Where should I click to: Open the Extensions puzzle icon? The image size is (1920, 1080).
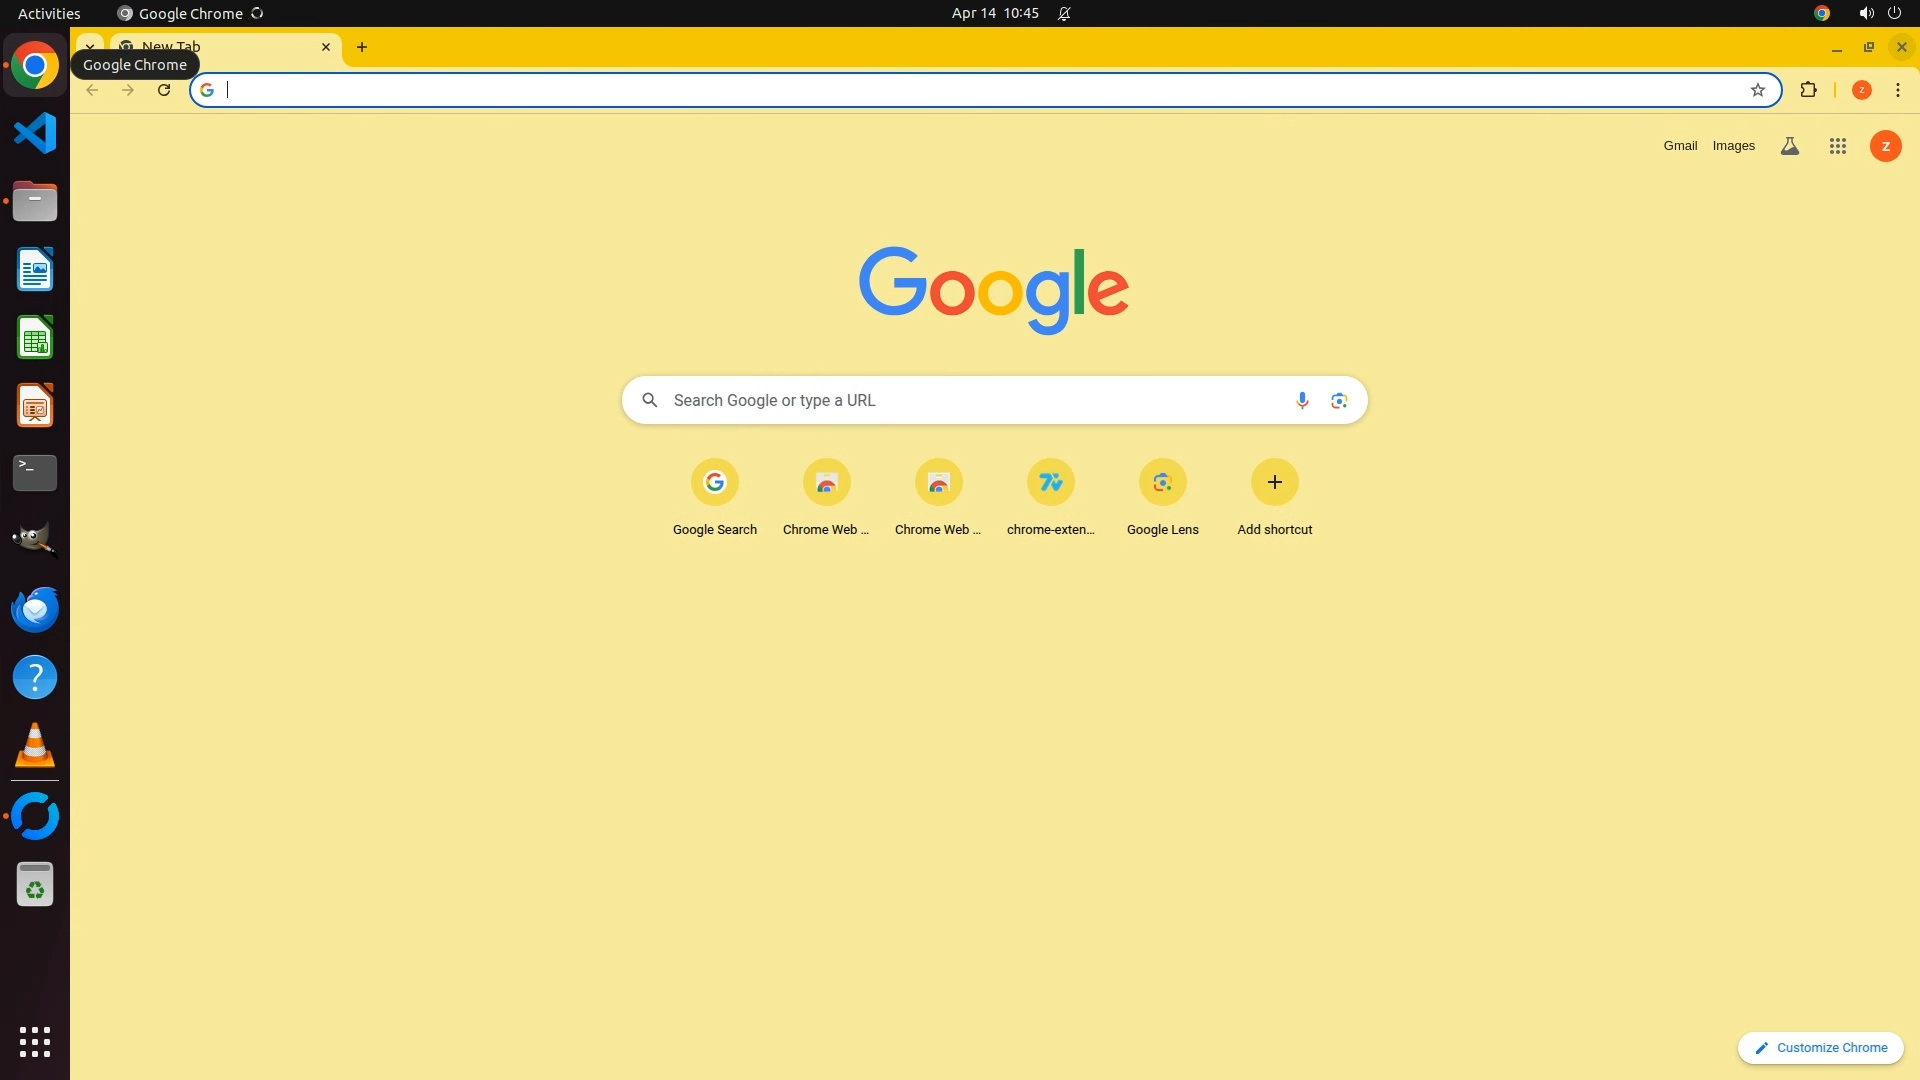1808,90
